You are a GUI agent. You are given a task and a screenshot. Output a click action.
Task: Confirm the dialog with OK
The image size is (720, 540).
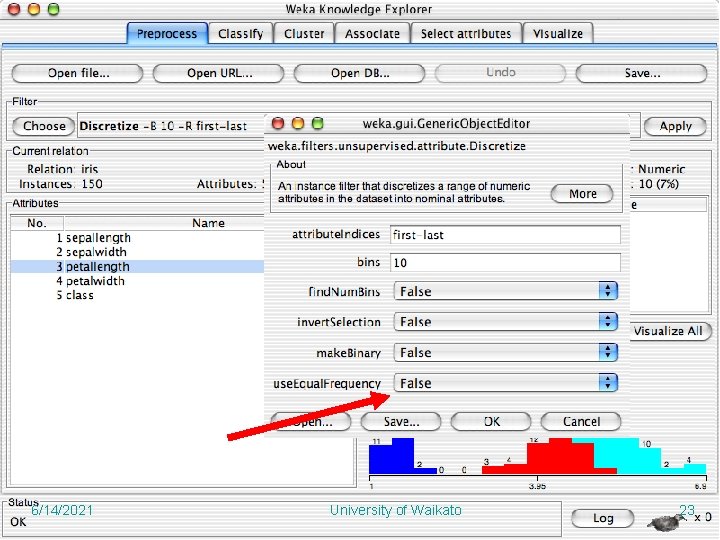[x=491, y=422]
